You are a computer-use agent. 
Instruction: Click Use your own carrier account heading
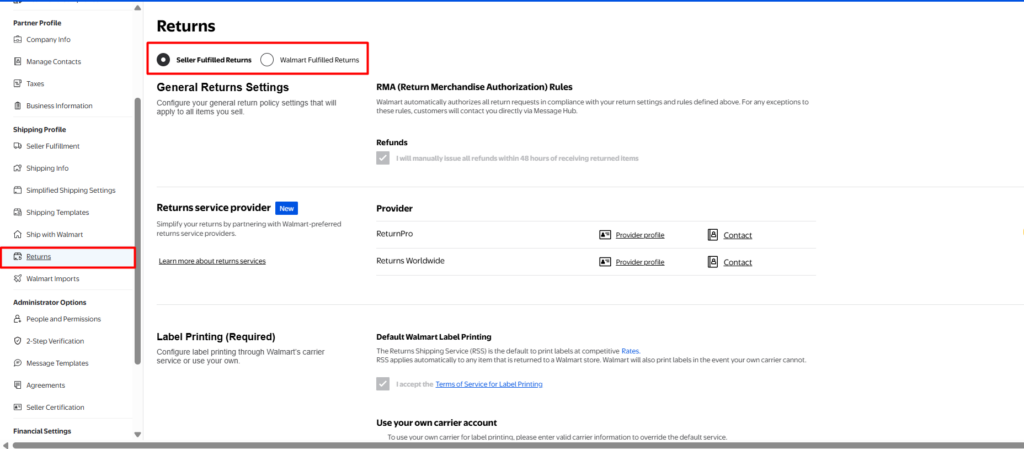(x=437, y=423)
